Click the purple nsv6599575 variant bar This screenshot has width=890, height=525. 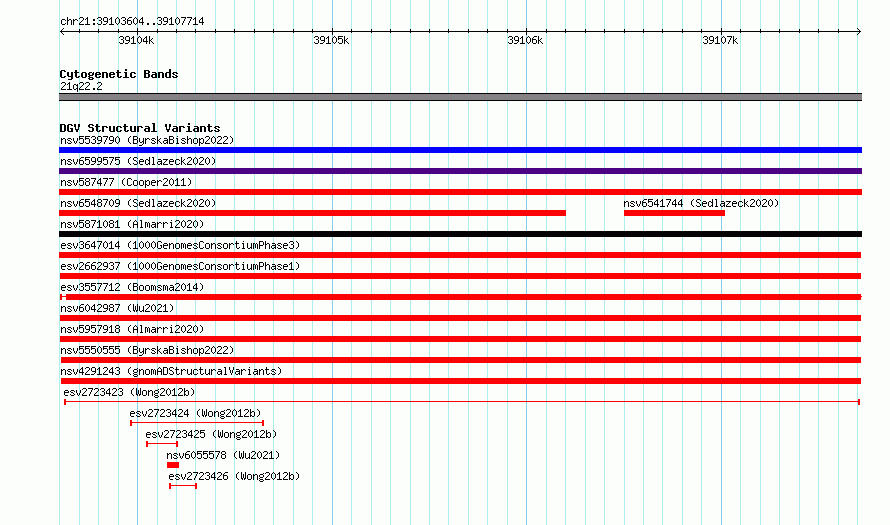tap(460, 171)
